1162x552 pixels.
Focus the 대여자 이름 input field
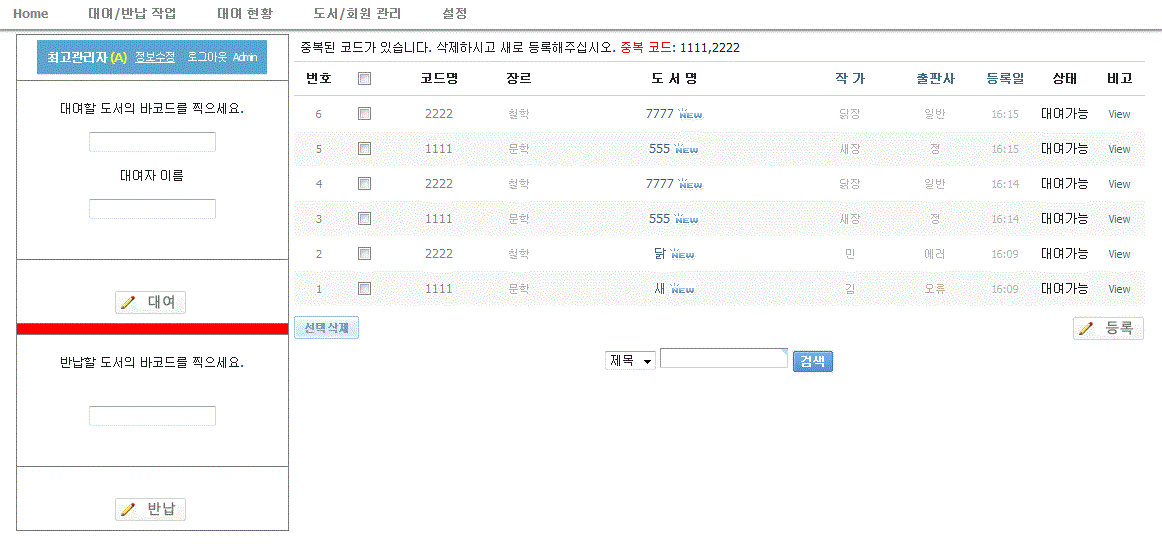point(152,209)
